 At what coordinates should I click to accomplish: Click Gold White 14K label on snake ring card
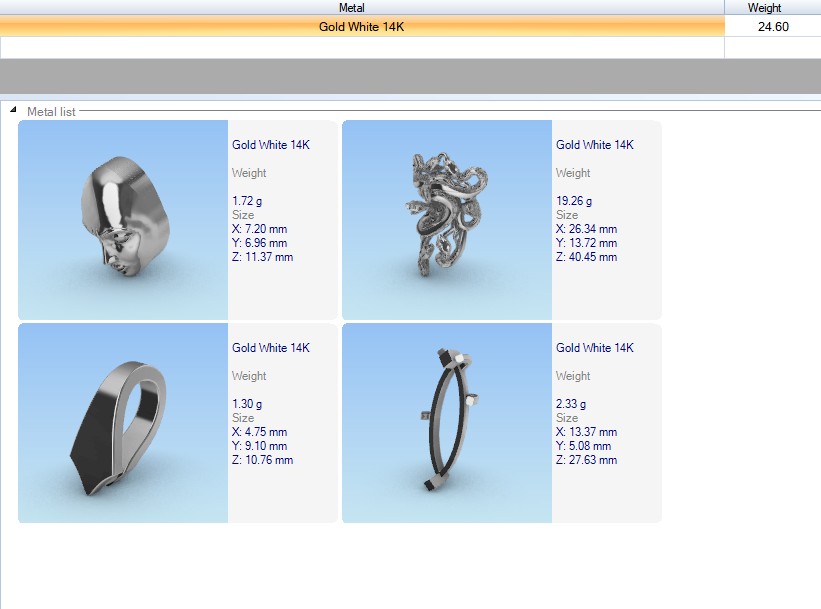[x=595, y=145]
